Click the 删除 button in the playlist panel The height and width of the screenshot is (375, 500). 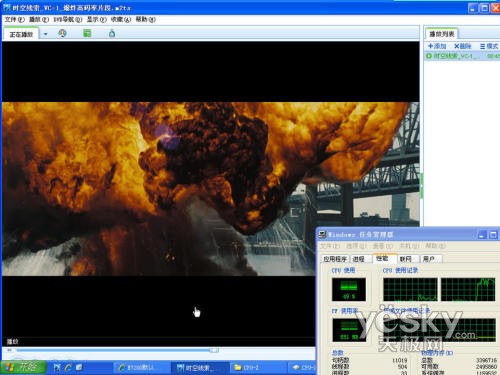[x=463, y=46]
